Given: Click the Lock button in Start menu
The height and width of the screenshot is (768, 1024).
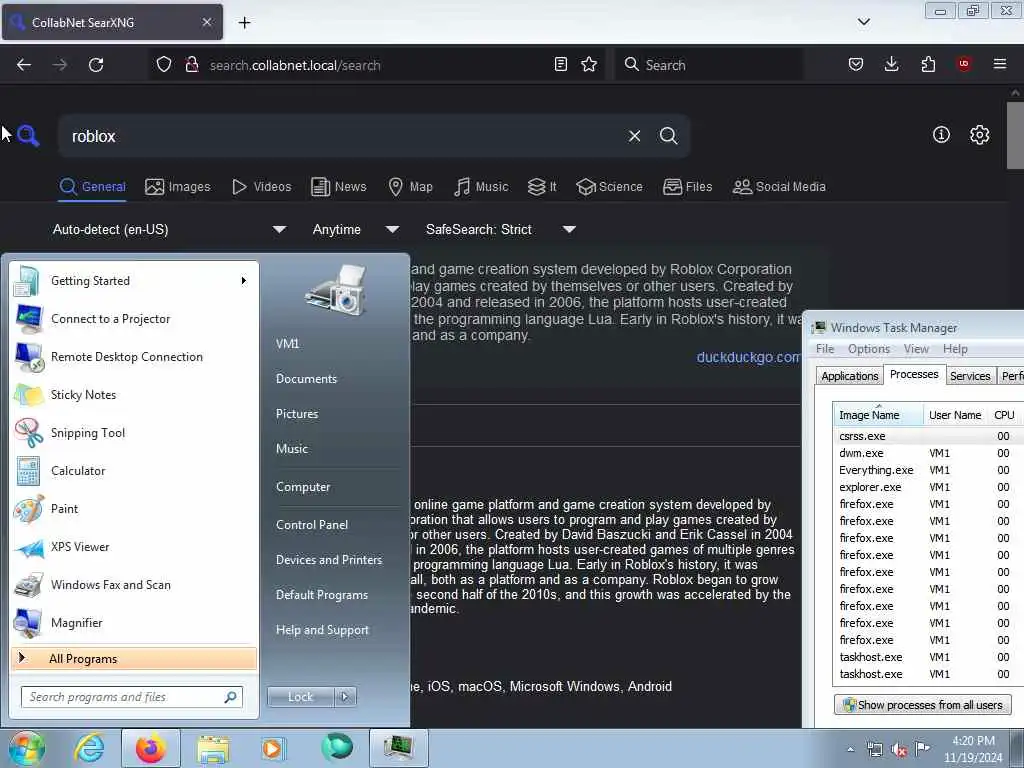Looking at the screenshot, I should [x=300, y=697].
